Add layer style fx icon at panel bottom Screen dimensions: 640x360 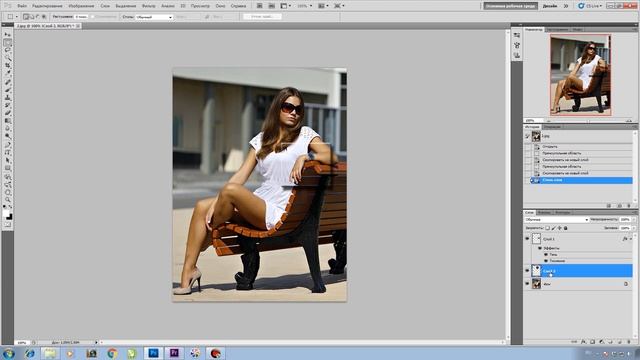[584, 342]
